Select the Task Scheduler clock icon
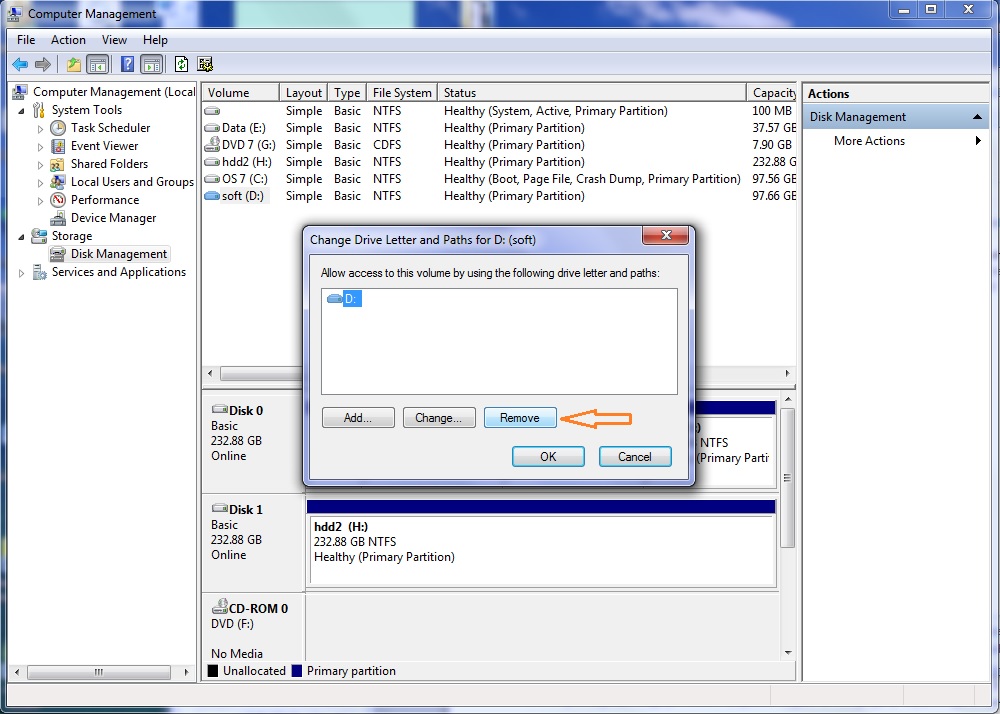Image resolution: width=1000 pixels, height=714 pixels. pyautogui.click(x=58, y=128)
